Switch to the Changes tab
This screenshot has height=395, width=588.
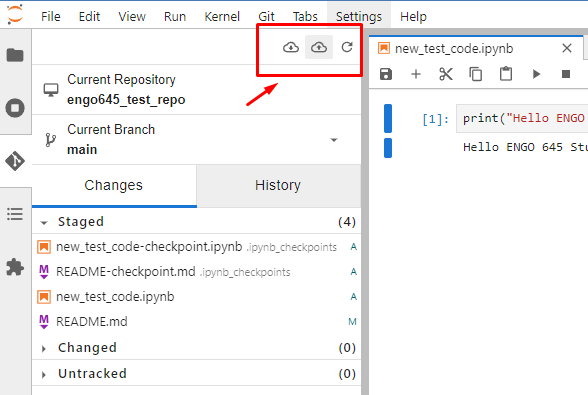[x=114, y=185]
